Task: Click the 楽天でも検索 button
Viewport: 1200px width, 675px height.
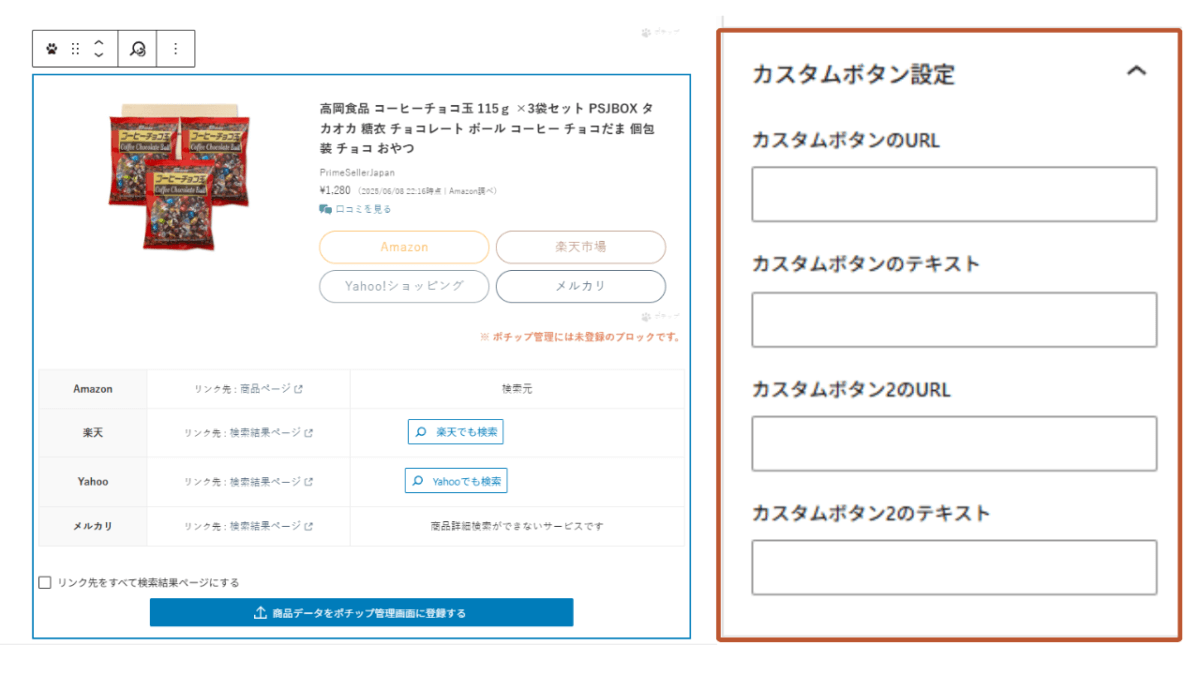Action: [456, 432]
